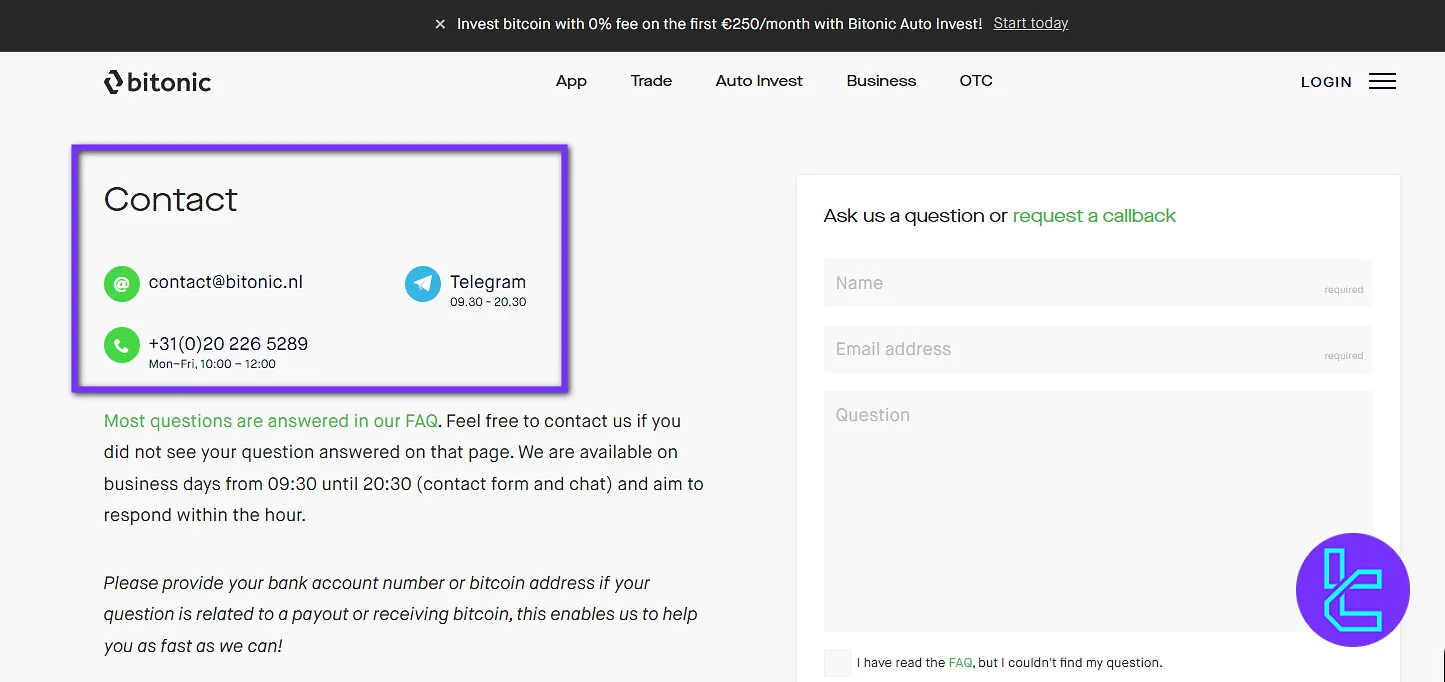Follow the 'Start today' banner link
Screen dimensions: 1445x682
pyautogui.click(x=1030, y=23)
